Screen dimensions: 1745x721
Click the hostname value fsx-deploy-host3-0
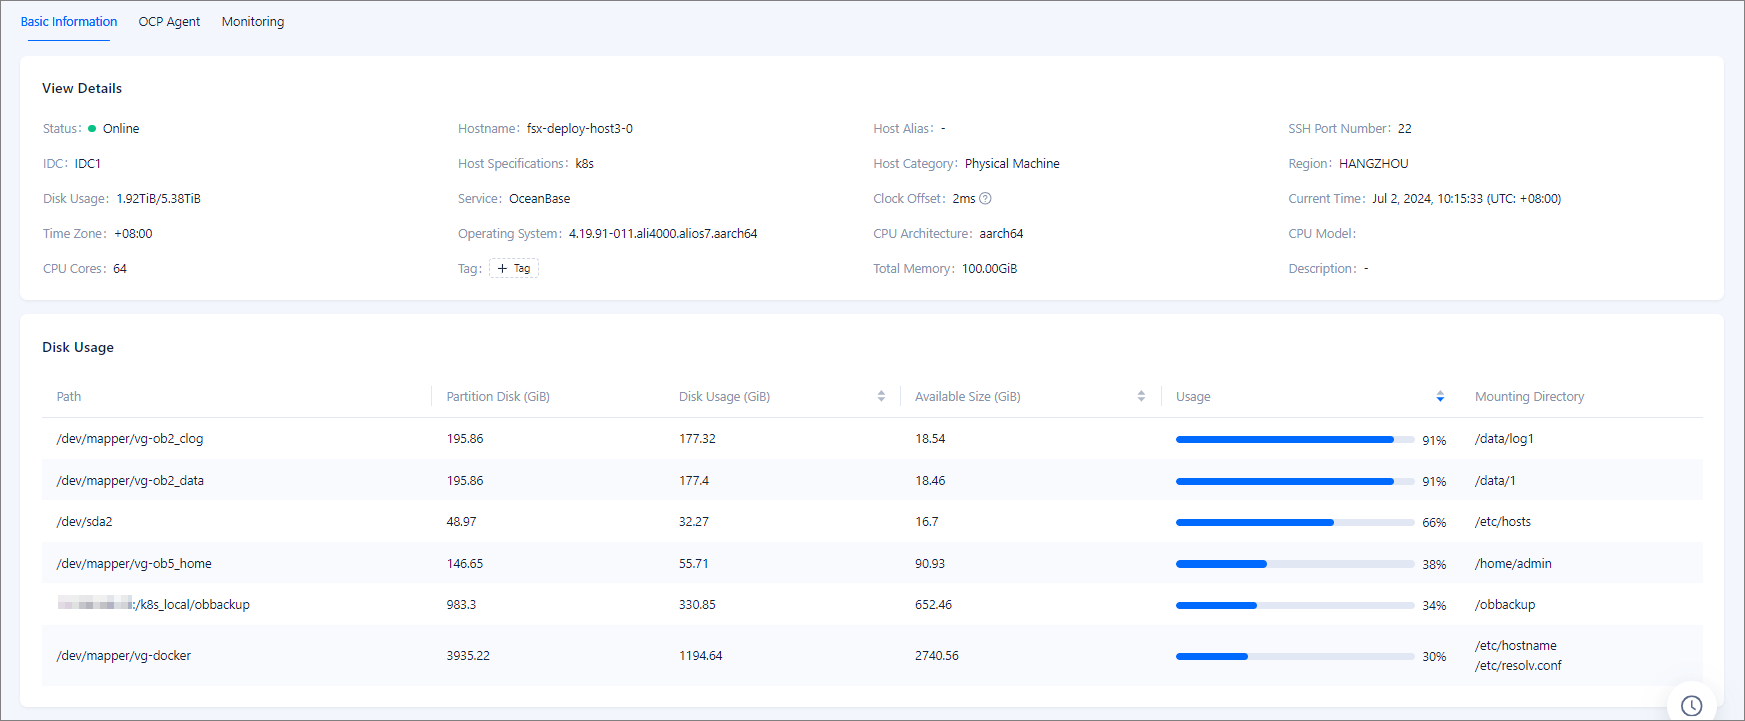click(x=580, y=129)
